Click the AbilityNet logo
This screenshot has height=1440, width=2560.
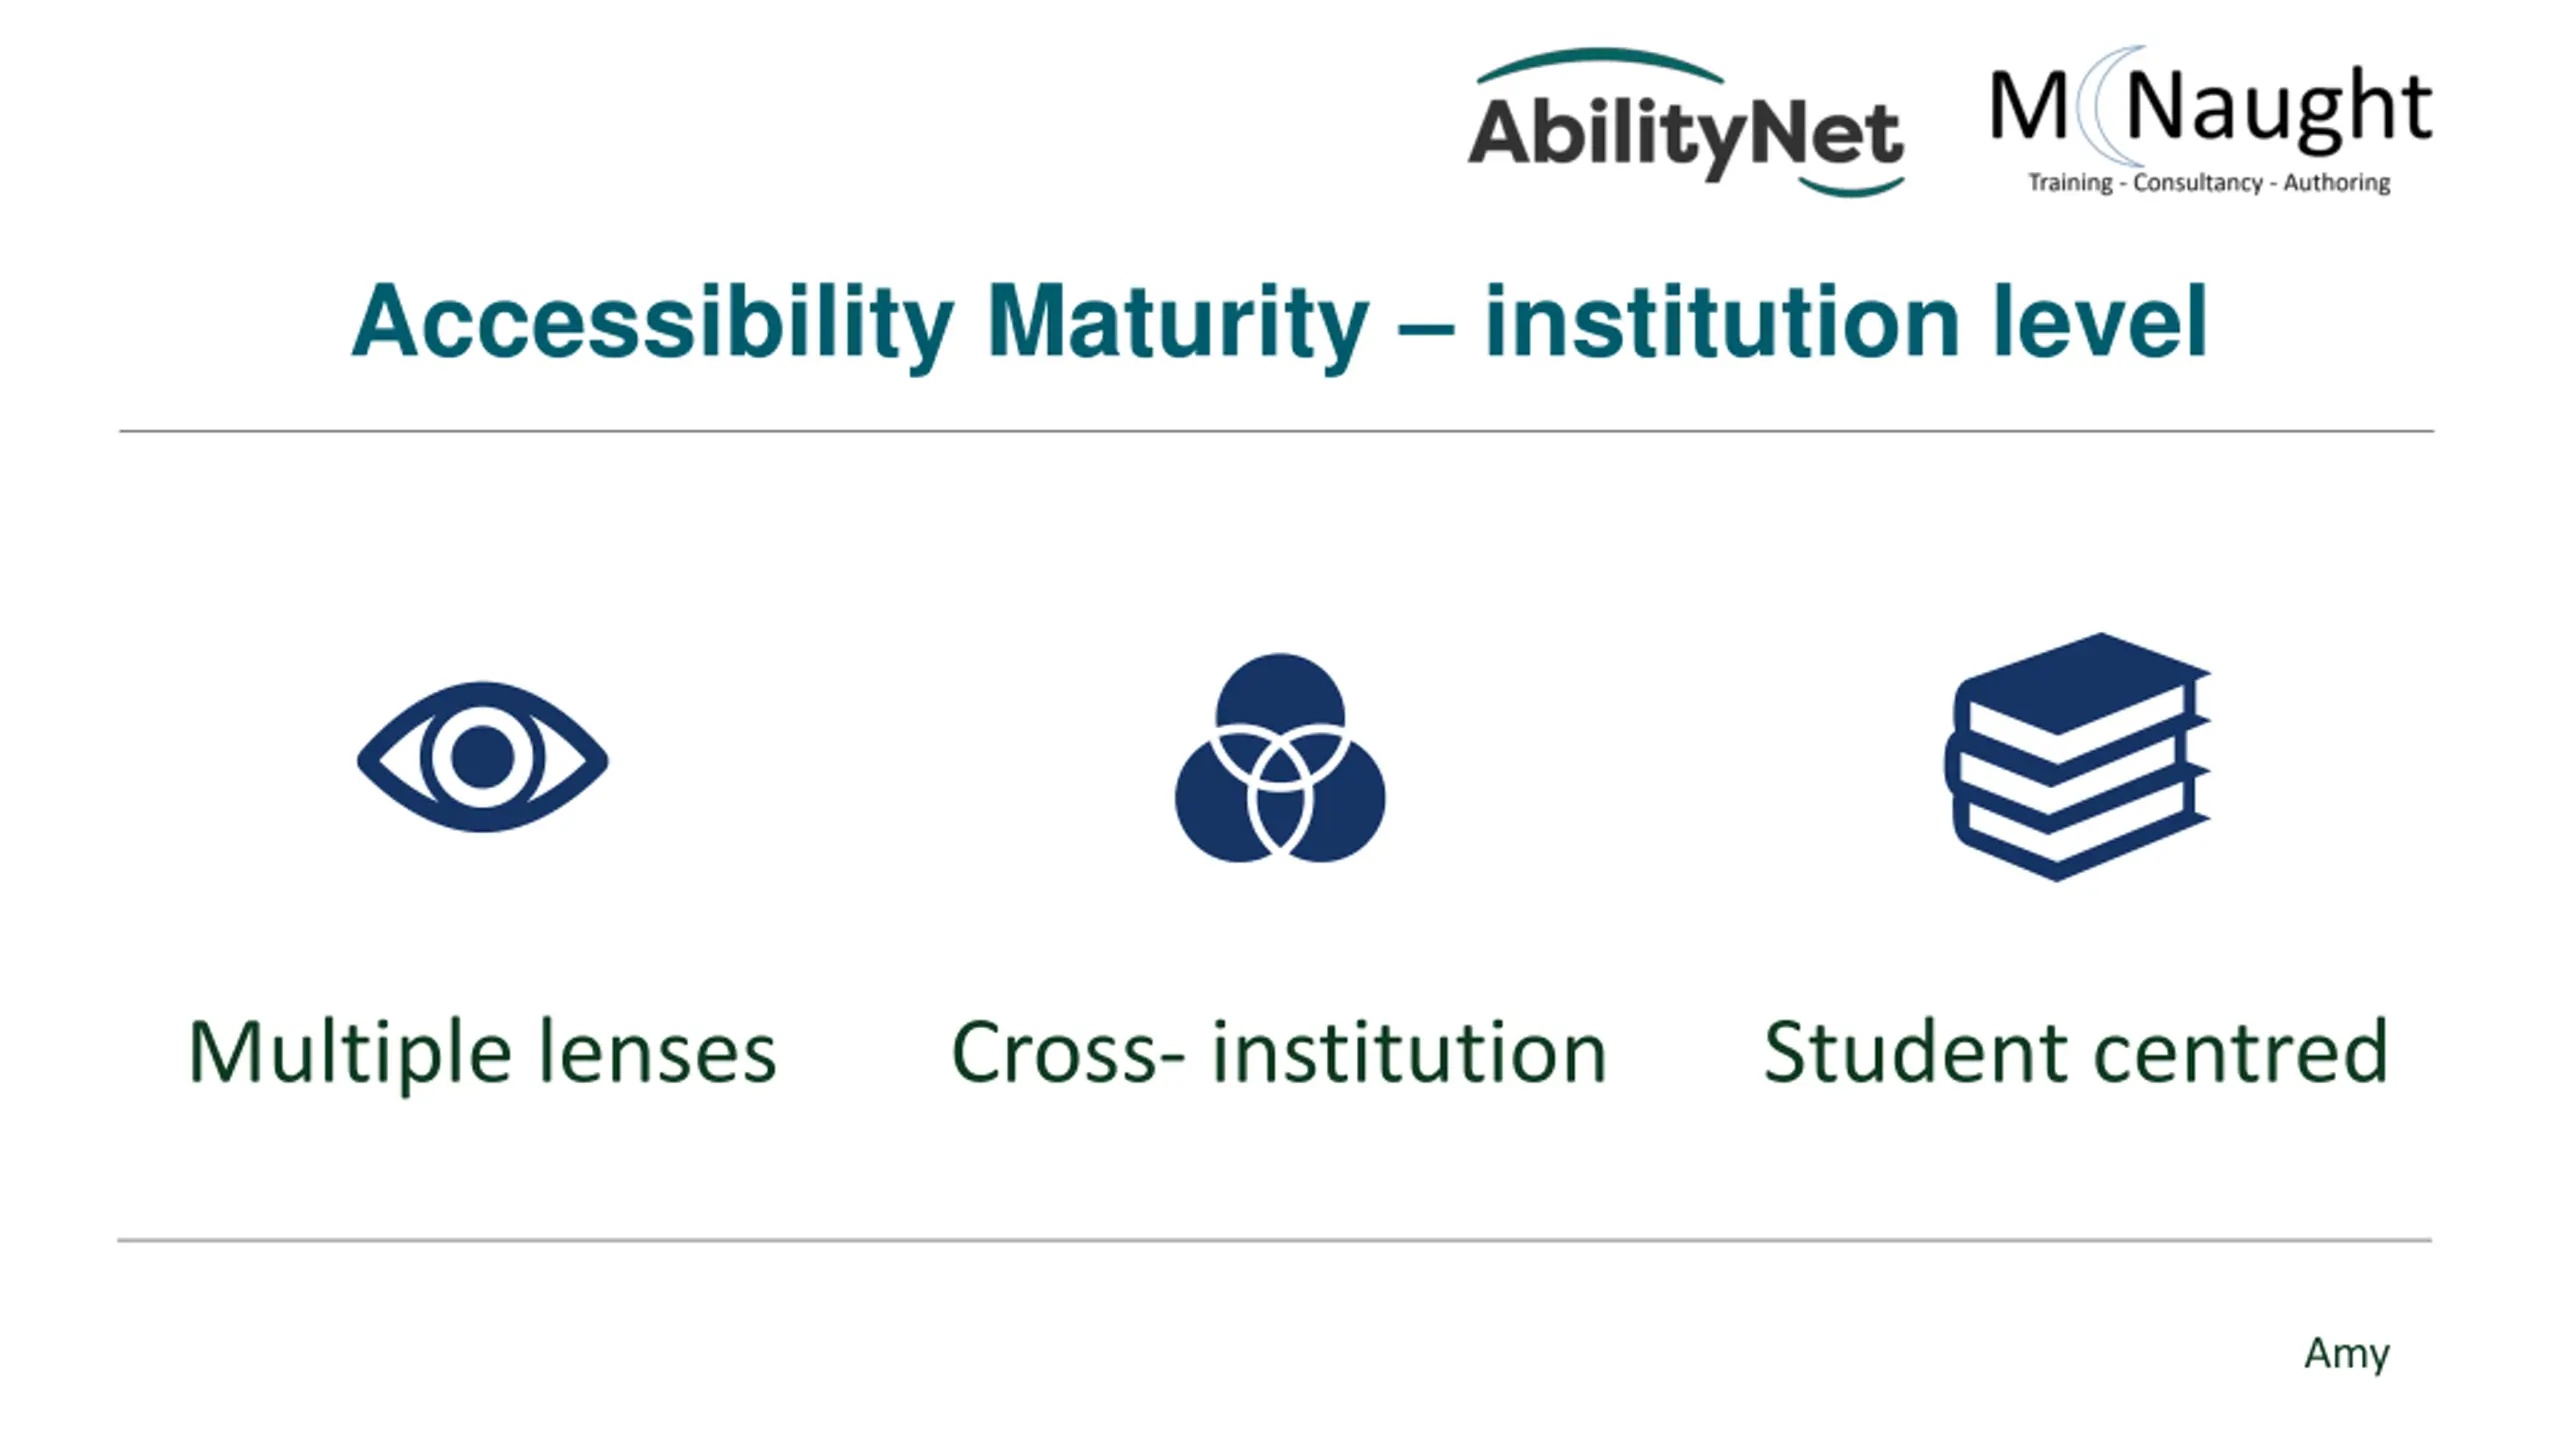point(1686,122)
